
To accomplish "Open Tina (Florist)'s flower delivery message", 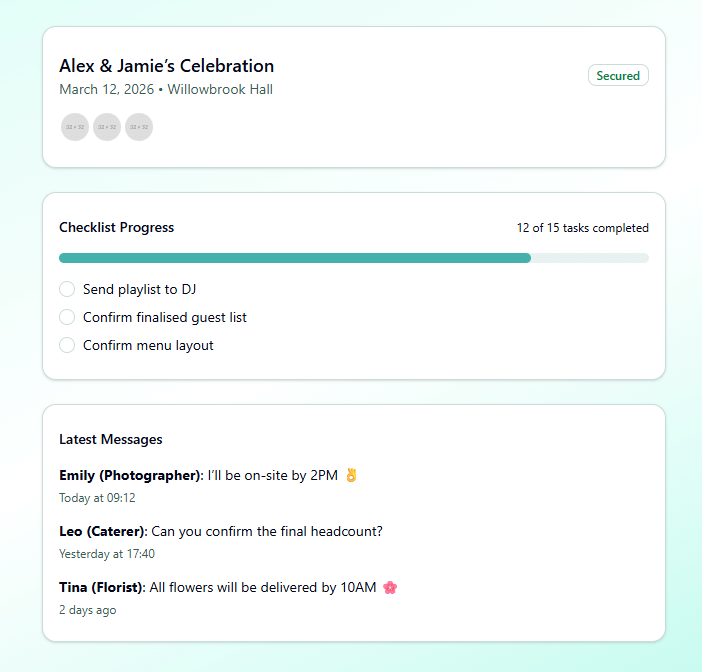I will click(217, 587).
